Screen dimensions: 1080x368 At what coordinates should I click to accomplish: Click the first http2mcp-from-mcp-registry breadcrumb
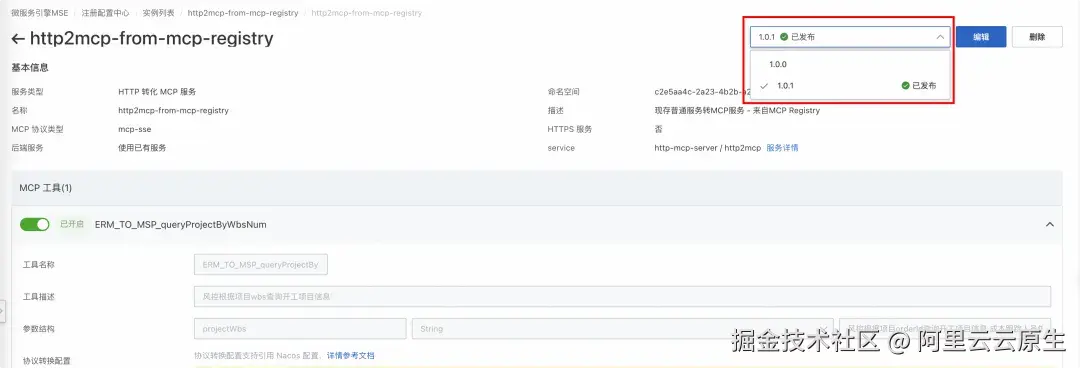242,13
